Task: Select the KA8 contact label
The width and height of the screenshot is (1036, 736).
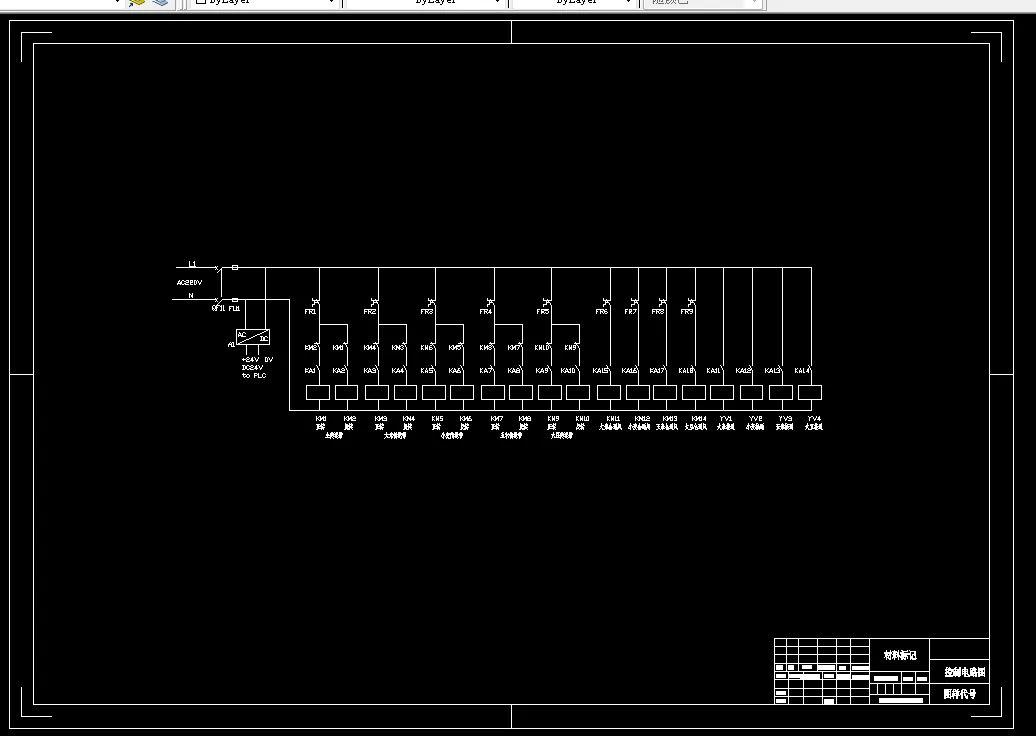Action: (513, 371)
